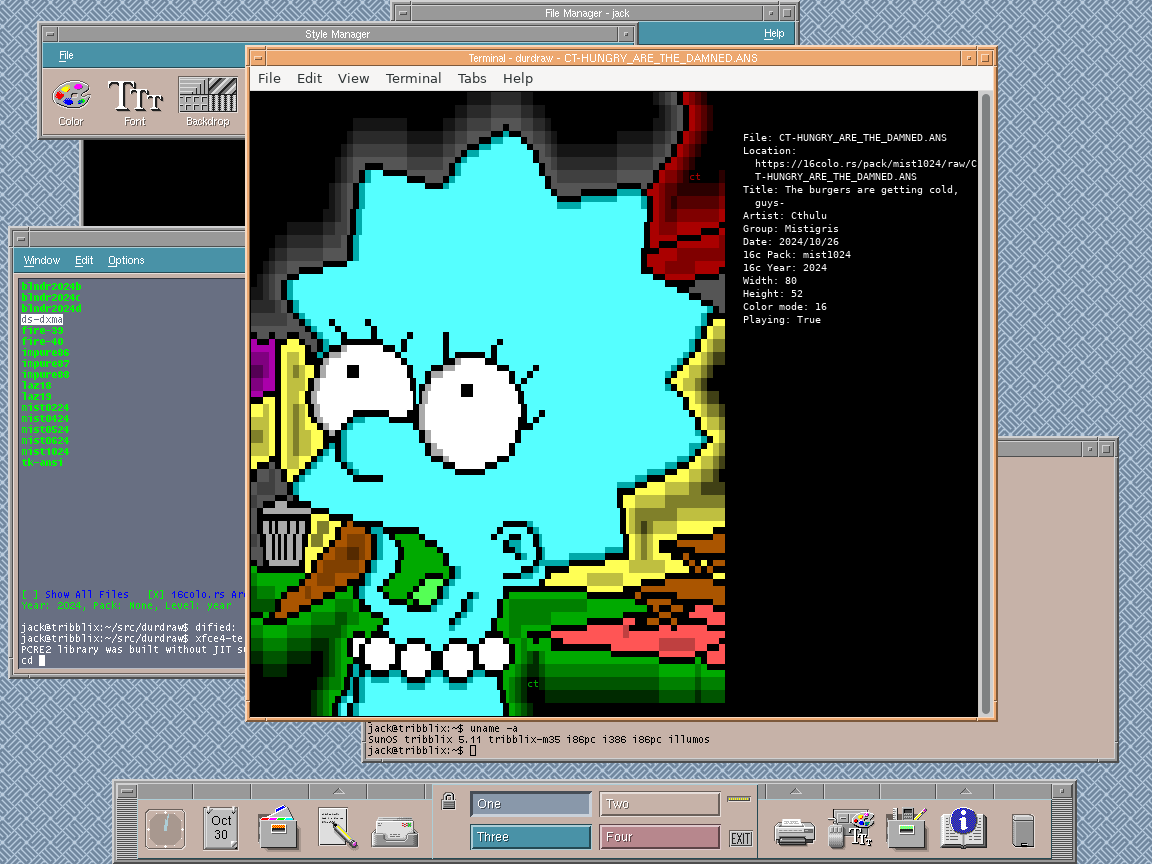Image resolution: width=1152 pixels, height=864 pixels.
Task: Open the View menu in durdraw Terminal
Action: pos(353,79)
